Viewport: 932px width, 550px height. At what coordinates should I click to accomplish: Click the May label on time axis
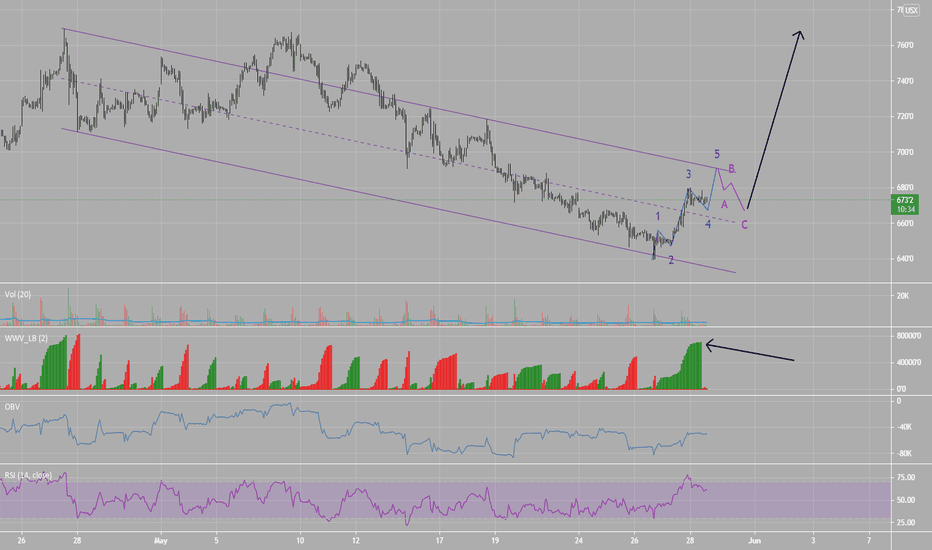click(x=160, y=540)
